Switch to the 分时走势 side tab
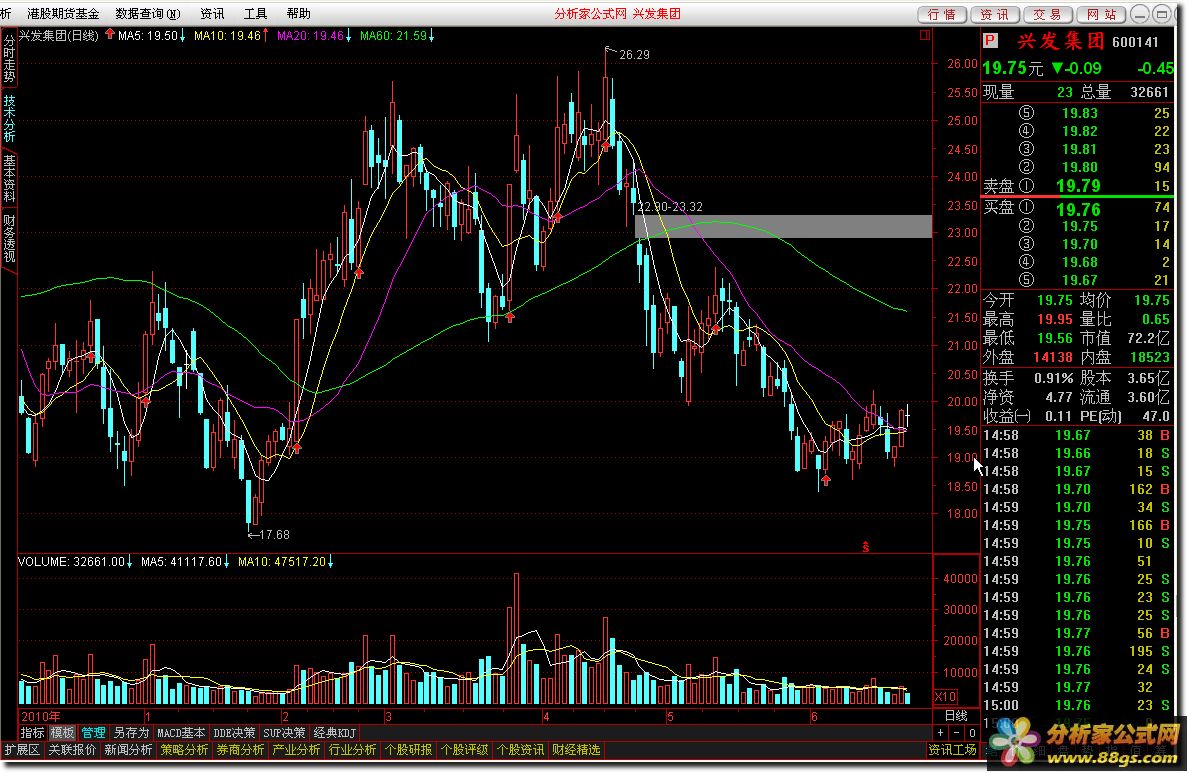Screen dimensions: 1189x773 coord(9,59)
